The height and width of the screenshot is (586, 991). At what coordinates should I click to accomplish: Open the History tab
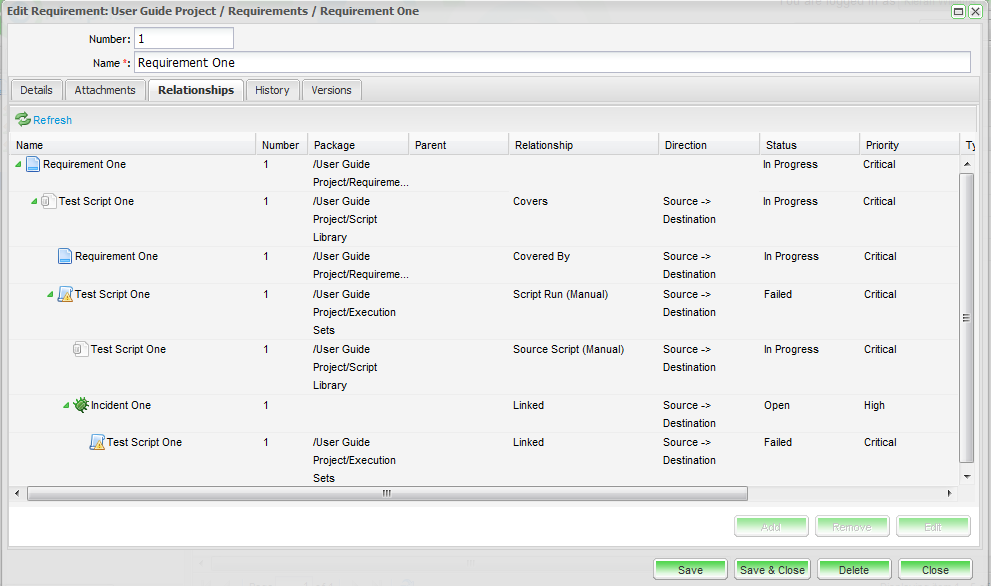point(272,90)
